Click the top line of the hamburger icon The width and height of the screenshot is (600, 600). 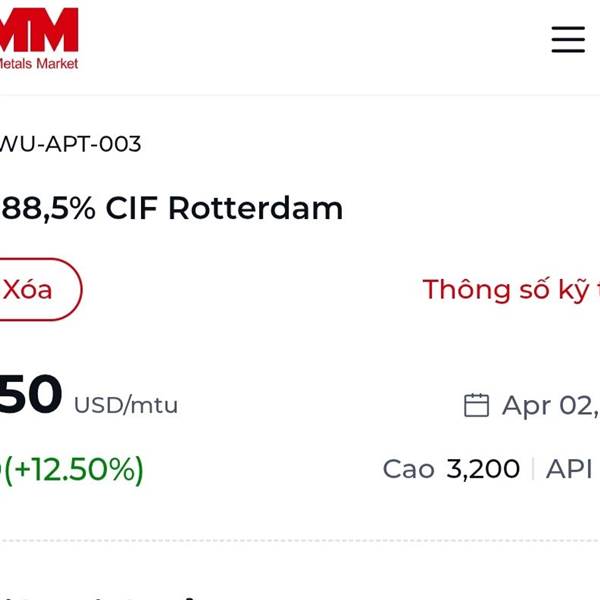tap(568, 28)
